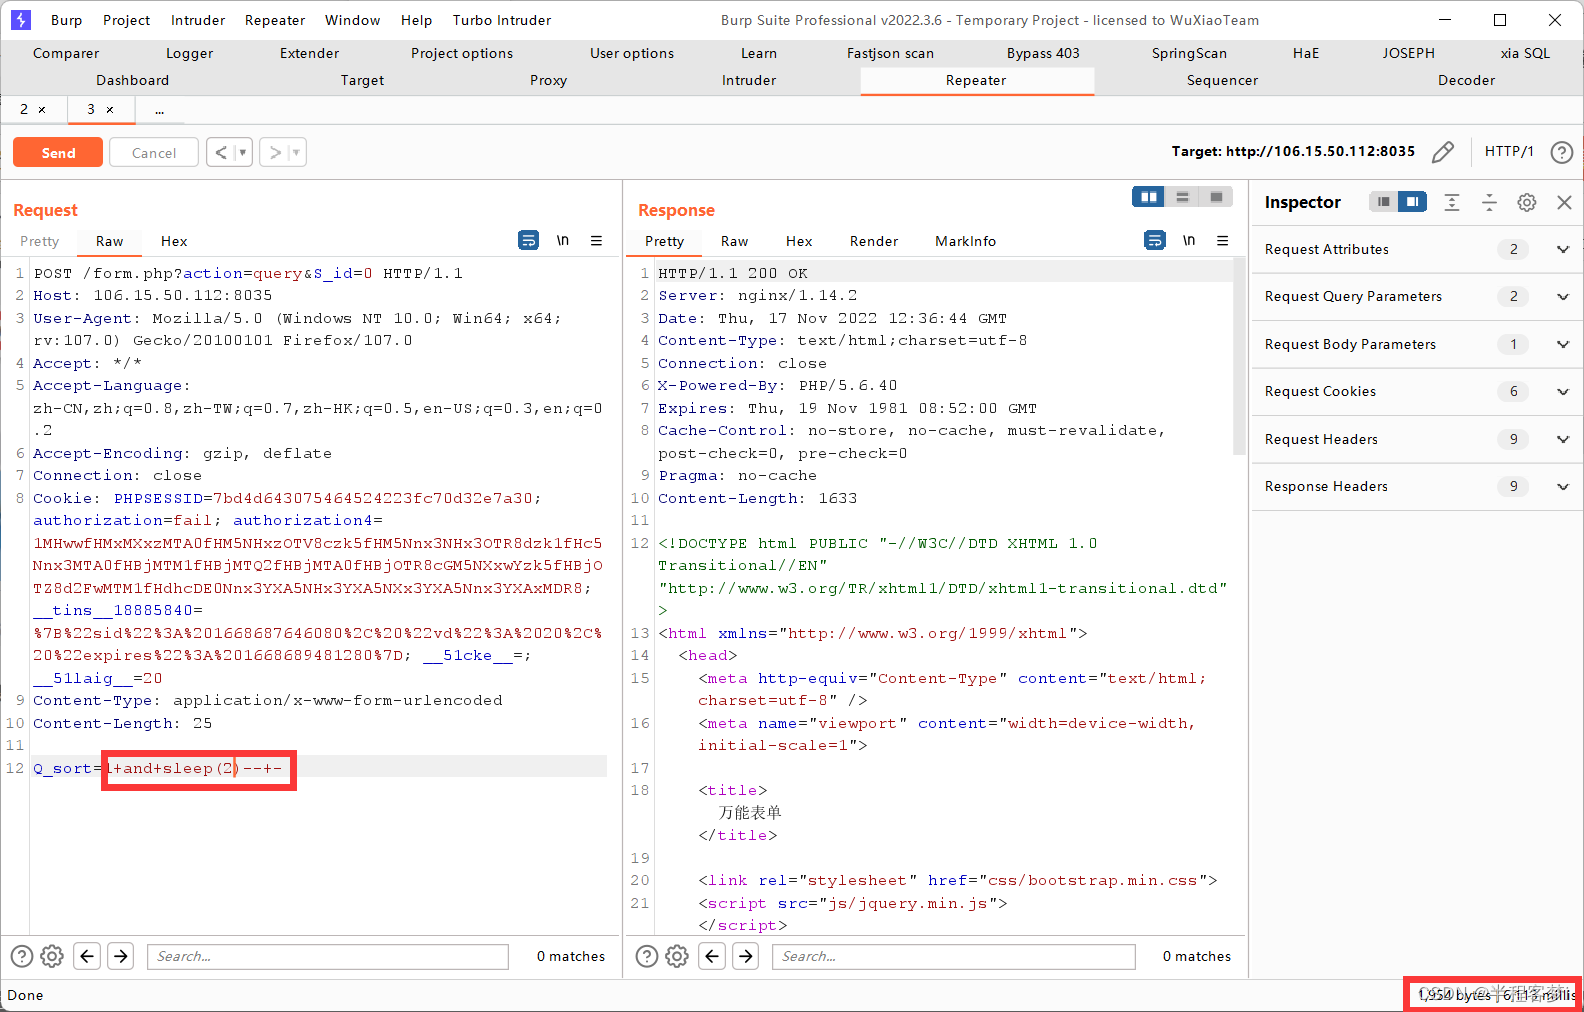Screen dimensions: 1584x1012
Task: Show non-printable characters in response
Action: pyautogui.click(x=1189, y=240)
